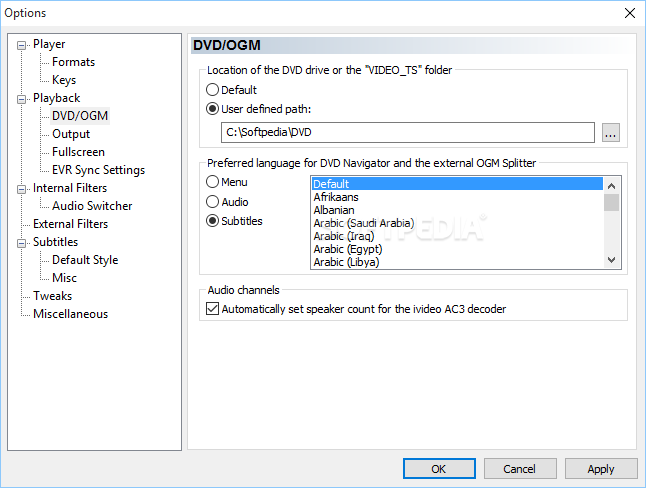Select the Subtitles language radio button
This screenshot has height=488, width=646.
point(212,221)
